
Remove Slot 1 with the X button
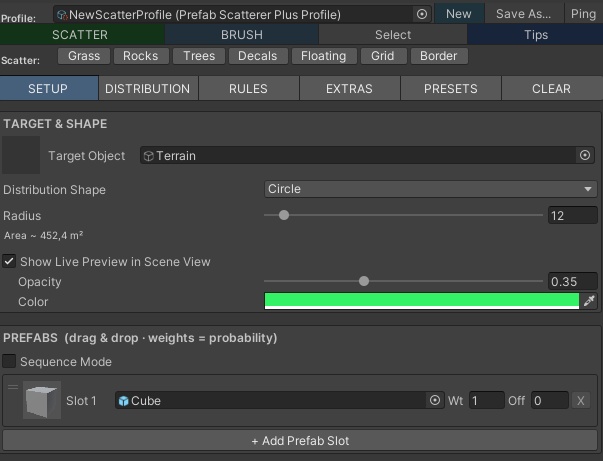coord(581,401)
